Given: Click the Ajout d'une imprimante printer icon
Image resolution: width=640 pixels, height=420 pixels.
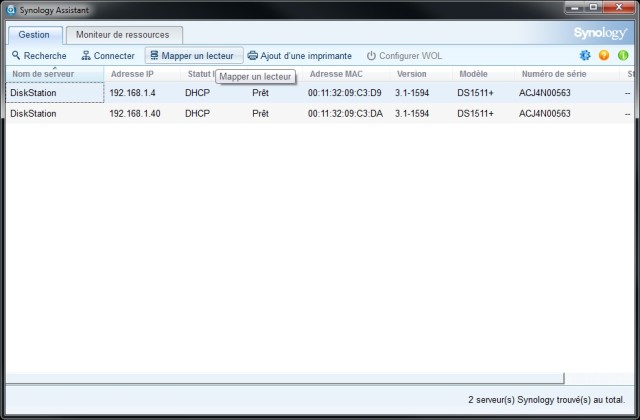Looking at the screenshot, I should coord(253,56).
